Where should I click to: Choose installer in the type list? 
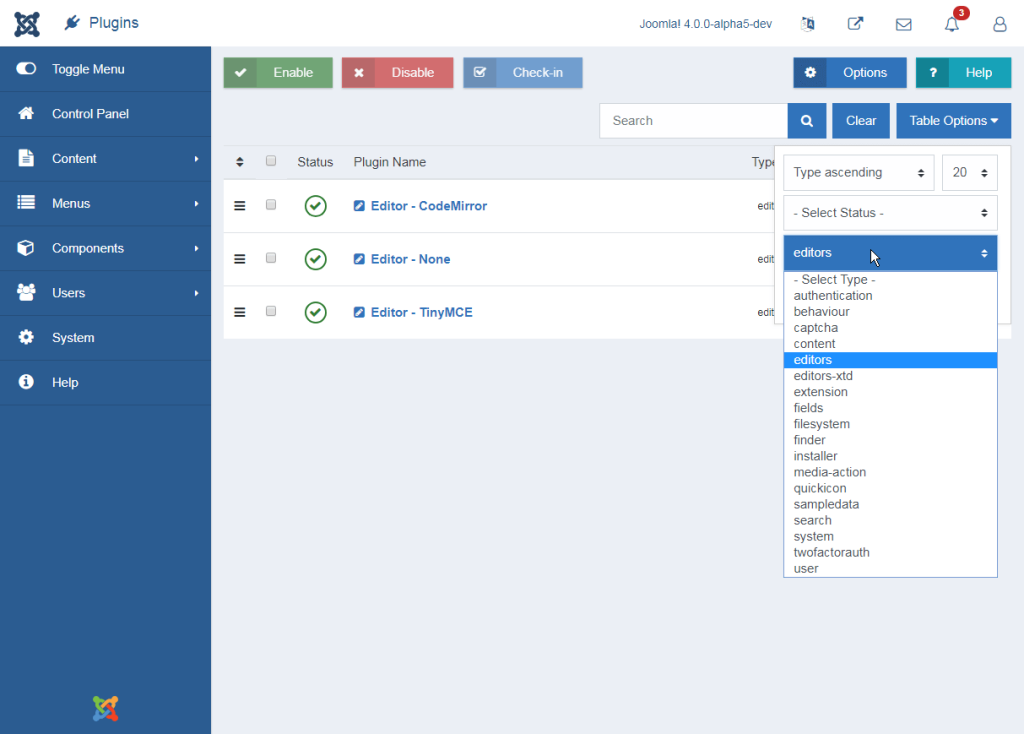pos(890,456)
